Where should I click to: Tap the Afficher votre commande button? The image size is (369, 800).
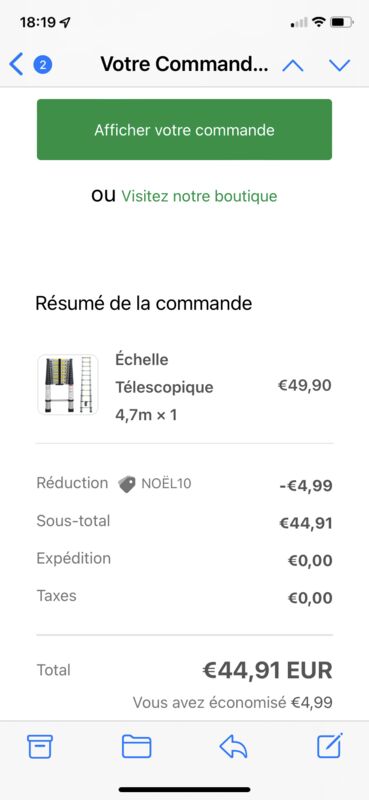tap(184, 130)
